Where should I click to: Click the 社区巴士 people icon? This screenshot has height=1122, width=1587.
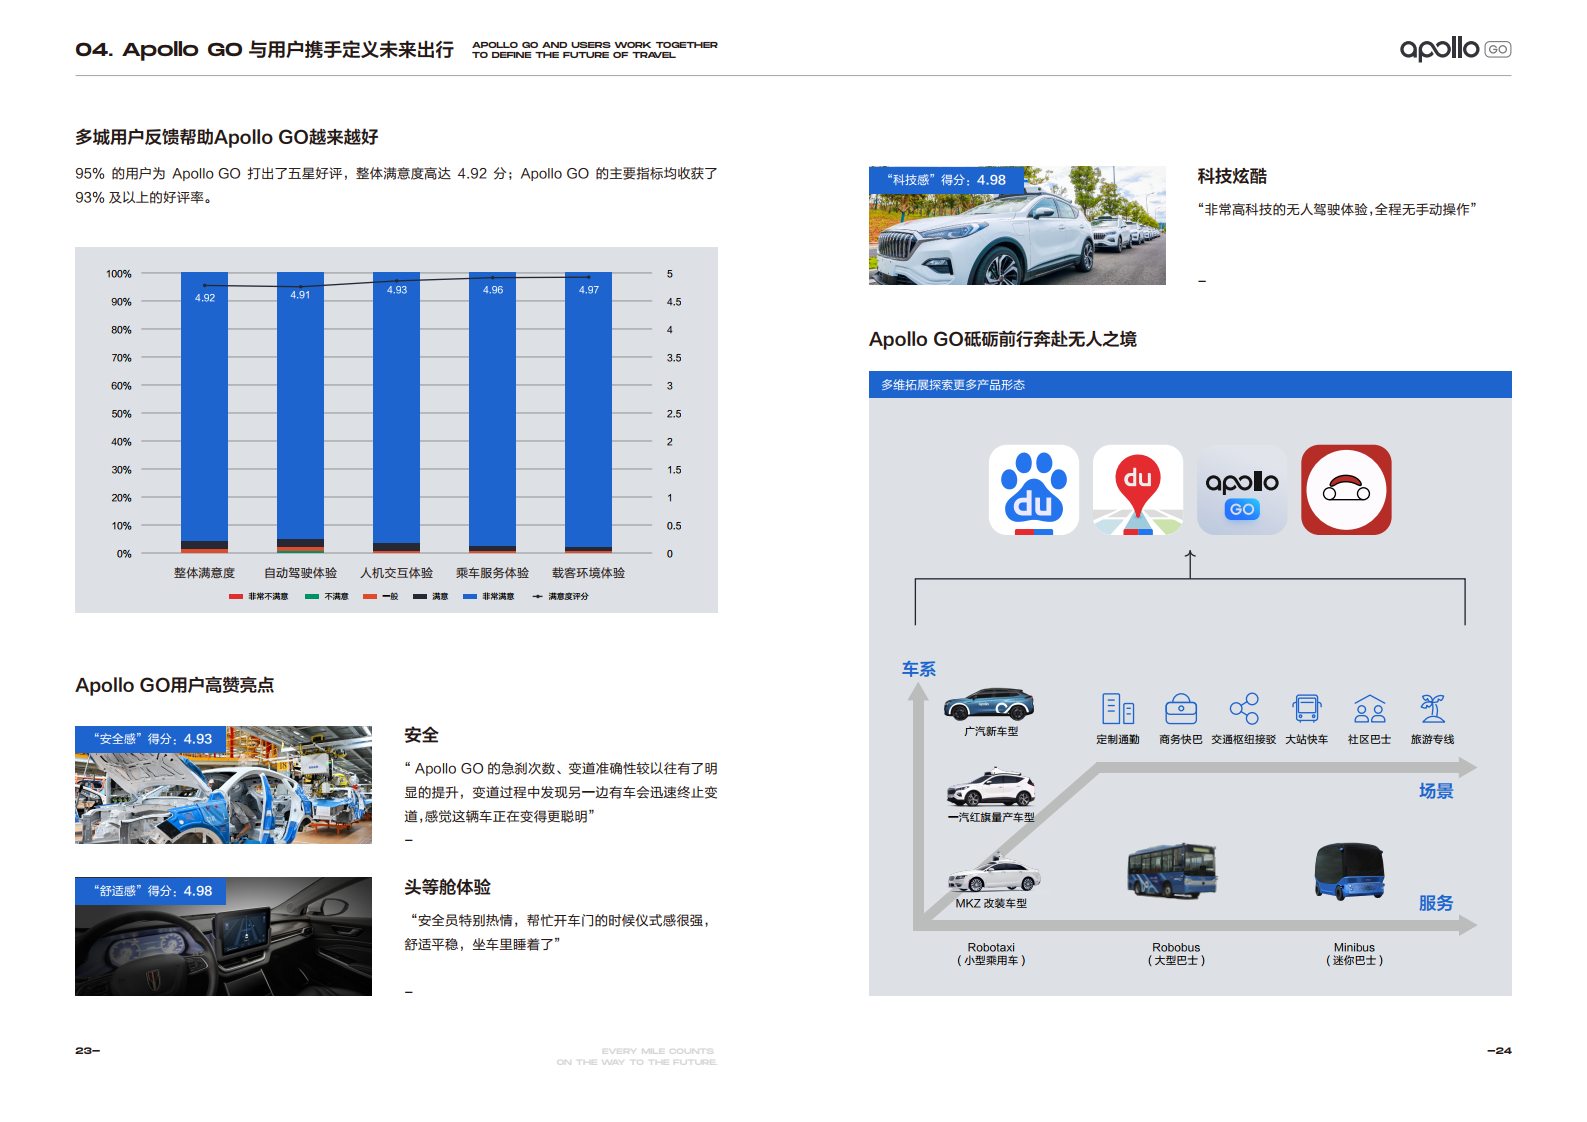(1369, 708)
